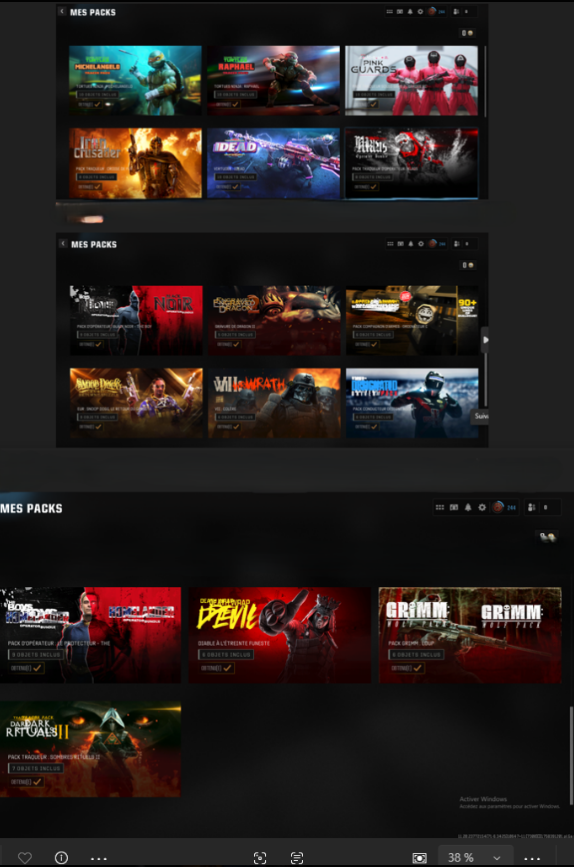Select the Raphael turtle pack card
Screen dimensions: 574x867
274,80
